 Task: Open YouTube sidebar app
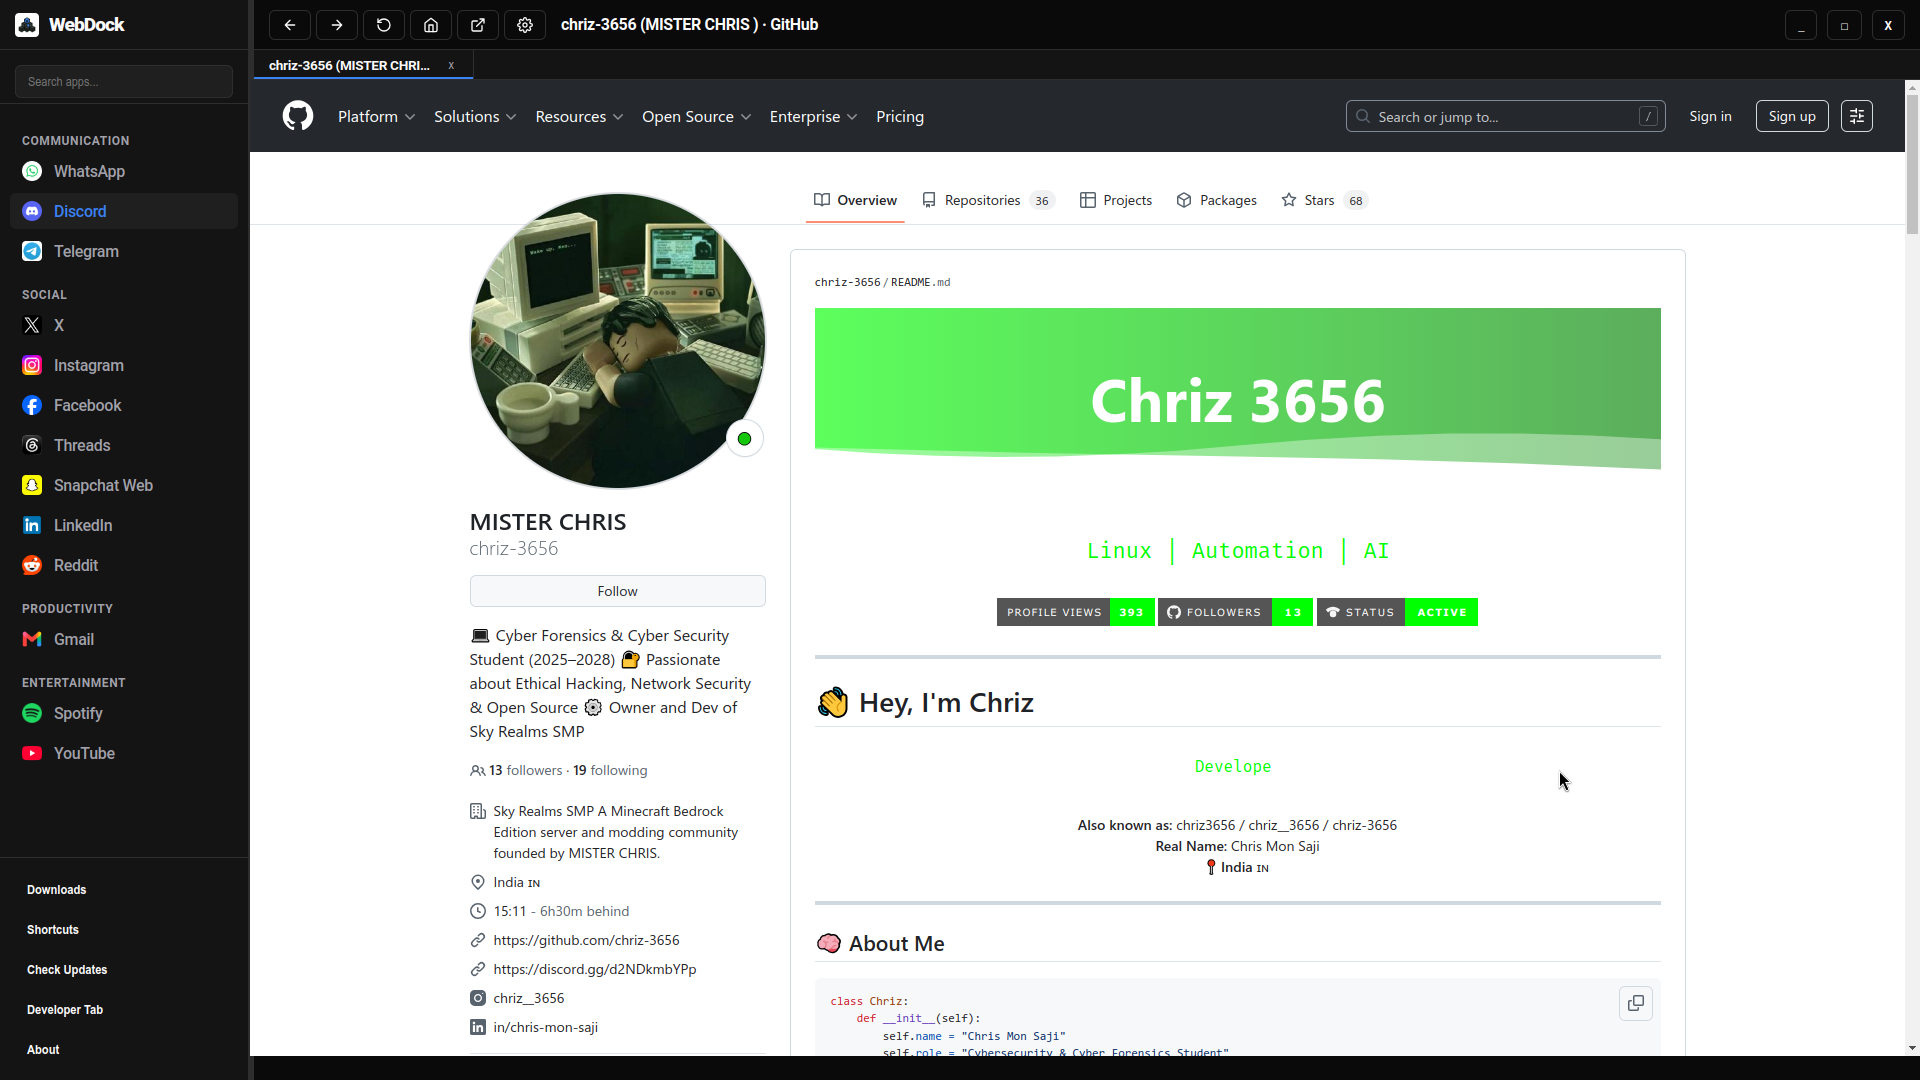[124, 753]
